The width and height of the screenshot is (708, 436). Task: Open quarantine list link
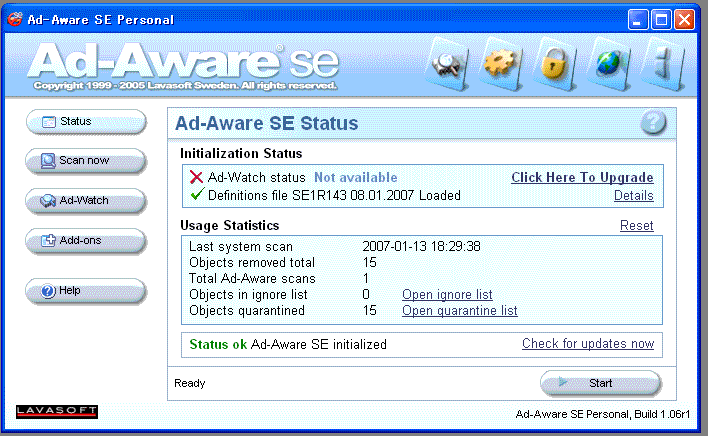click(460, 311)
